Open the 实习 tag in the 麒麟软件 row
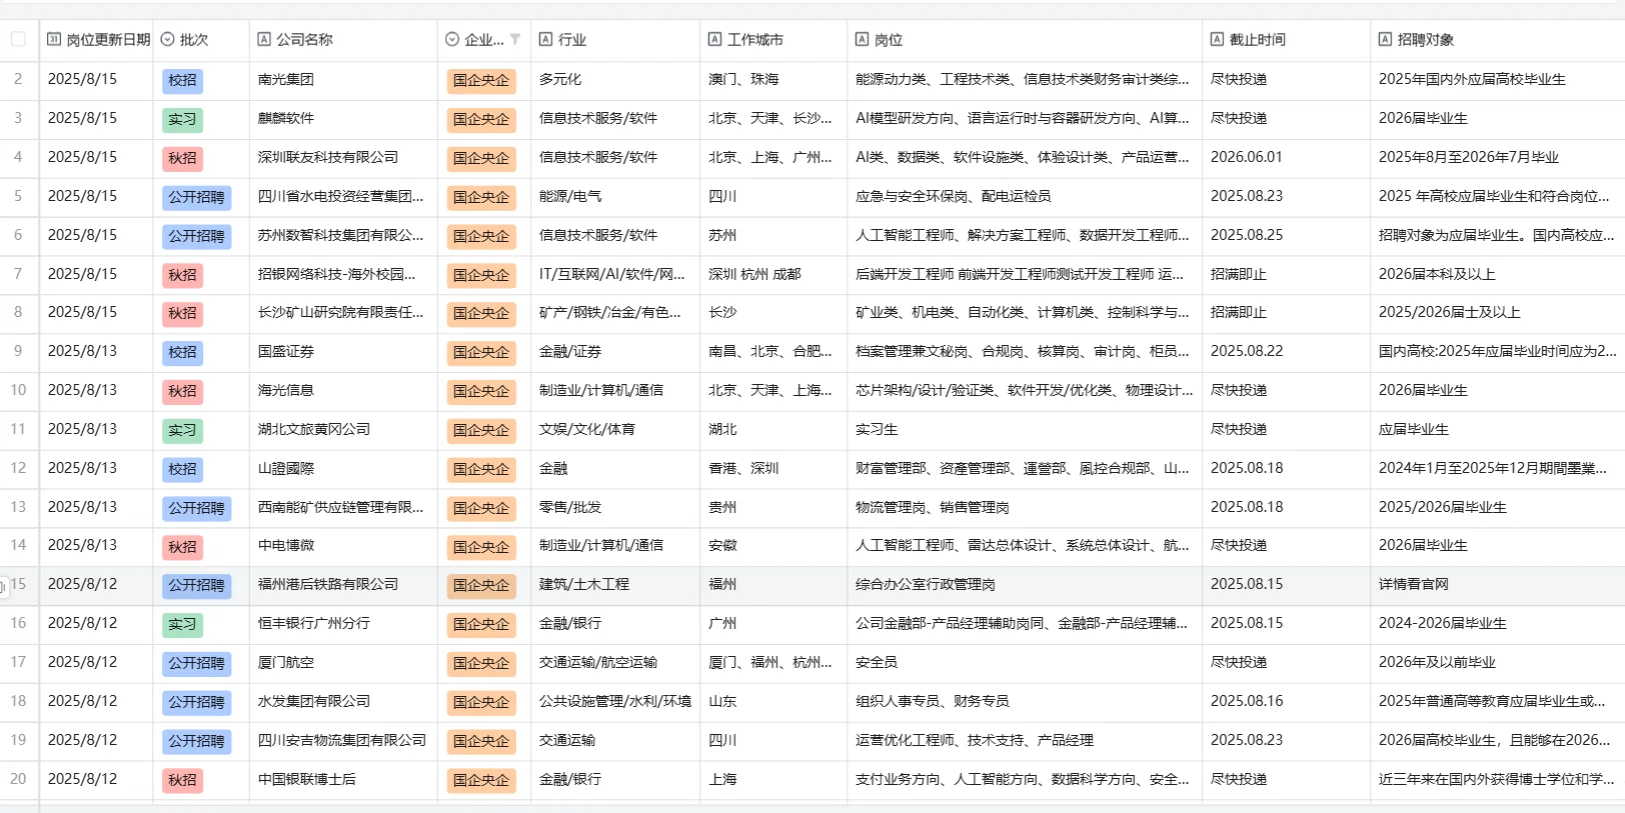 (183, 120)
